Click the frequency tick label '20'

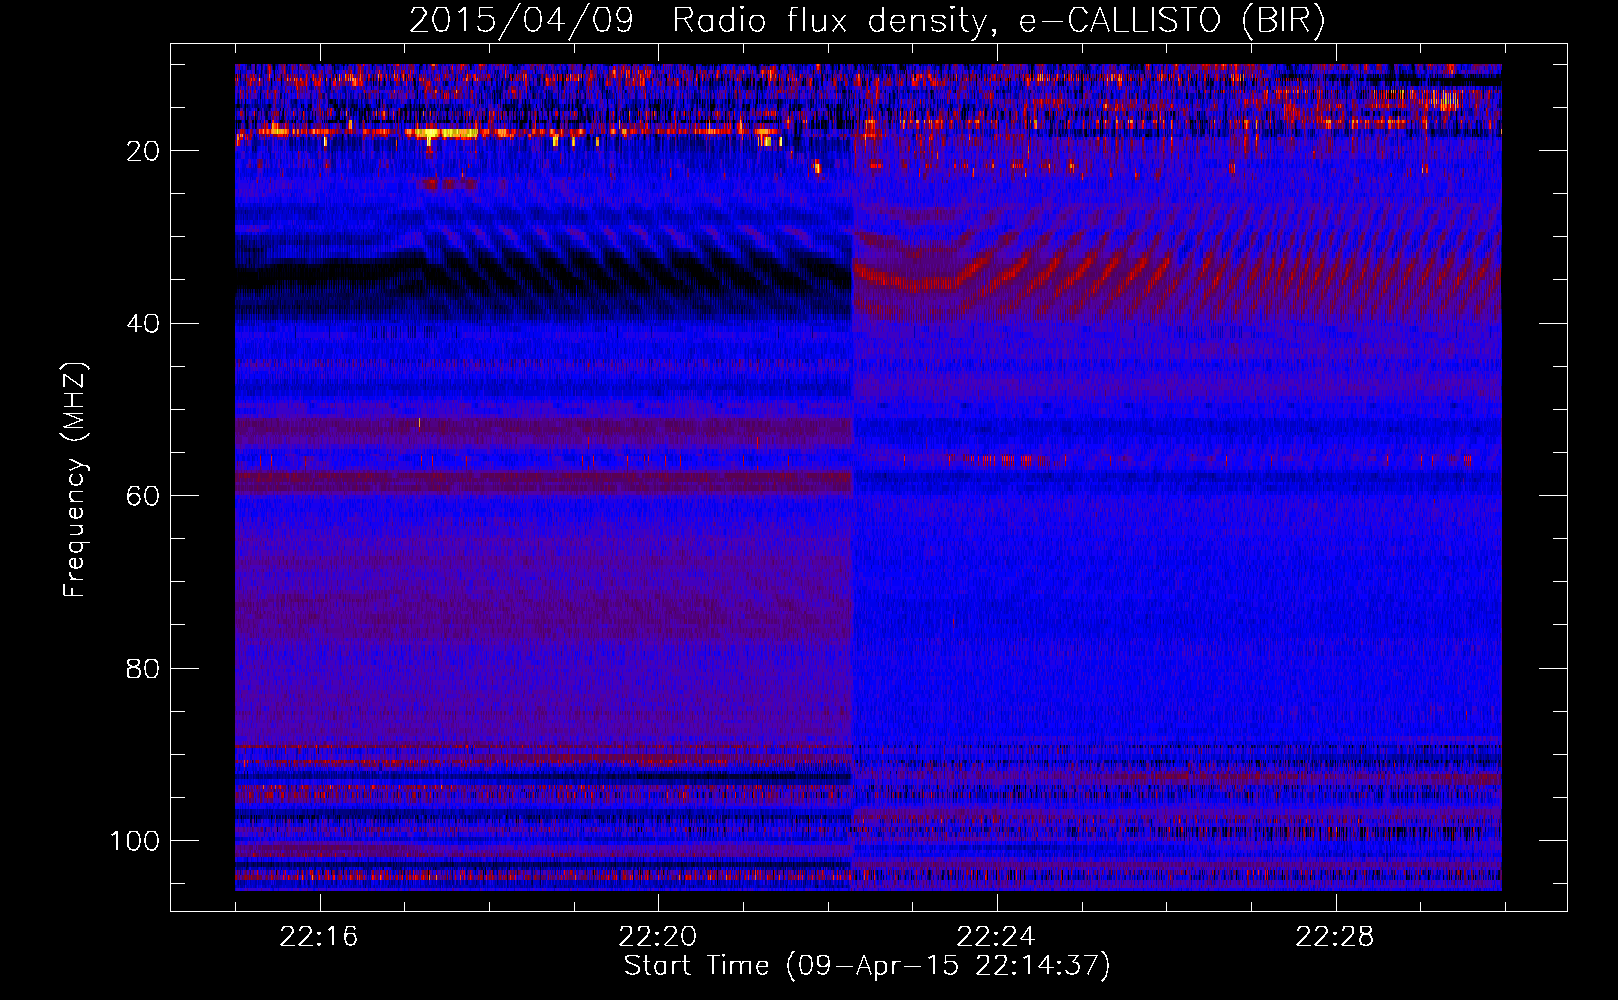click(143, 151)
